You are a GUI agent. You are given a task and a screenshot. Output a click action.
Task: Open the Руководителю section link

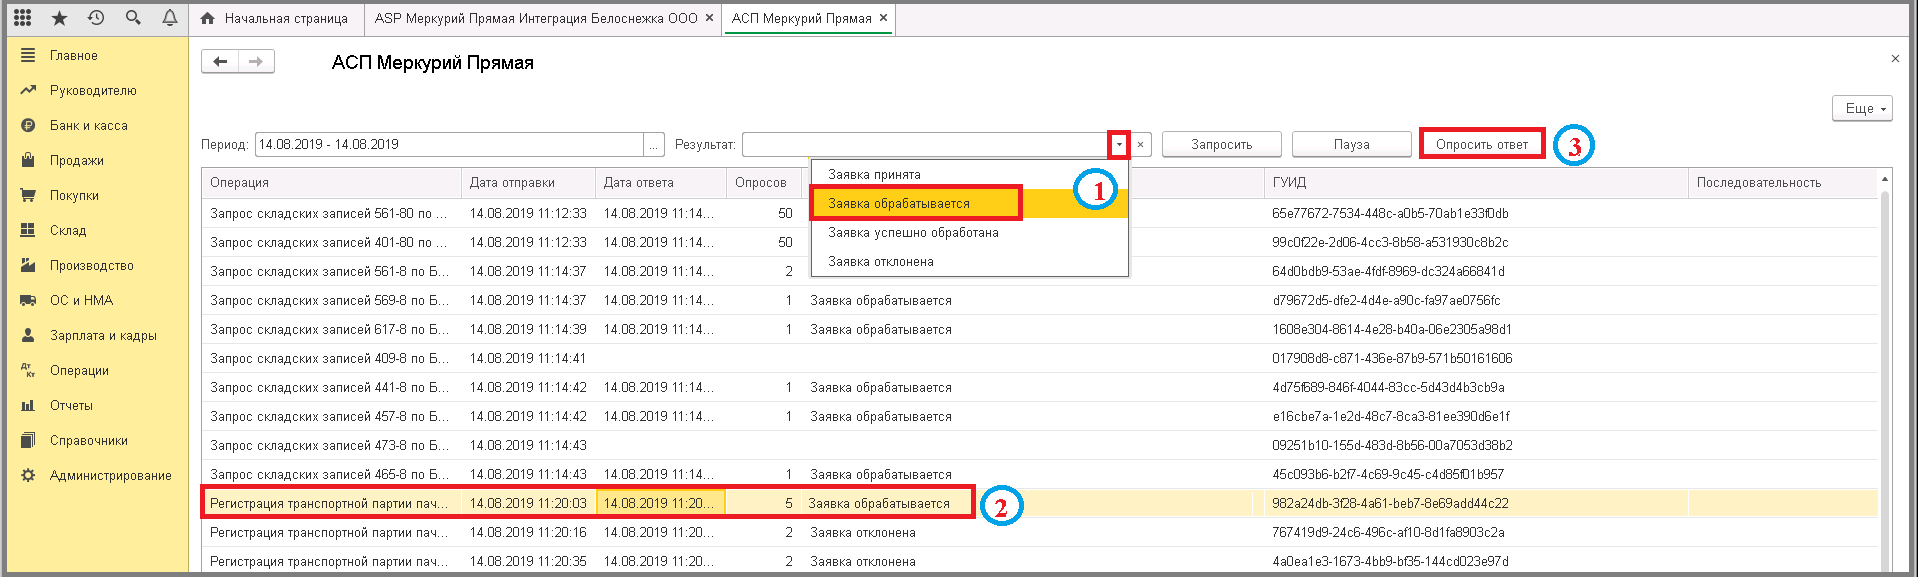[93, 90]
